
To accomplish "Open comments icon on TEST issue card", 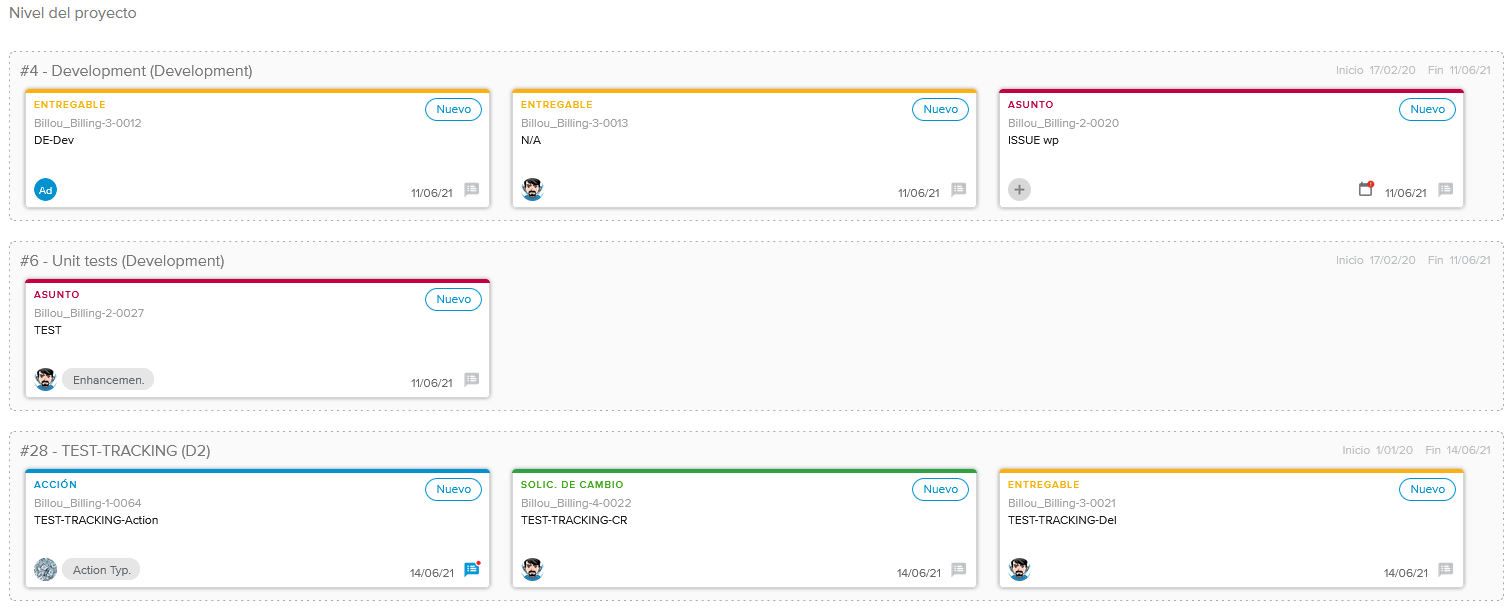I will tap(472, 380).
